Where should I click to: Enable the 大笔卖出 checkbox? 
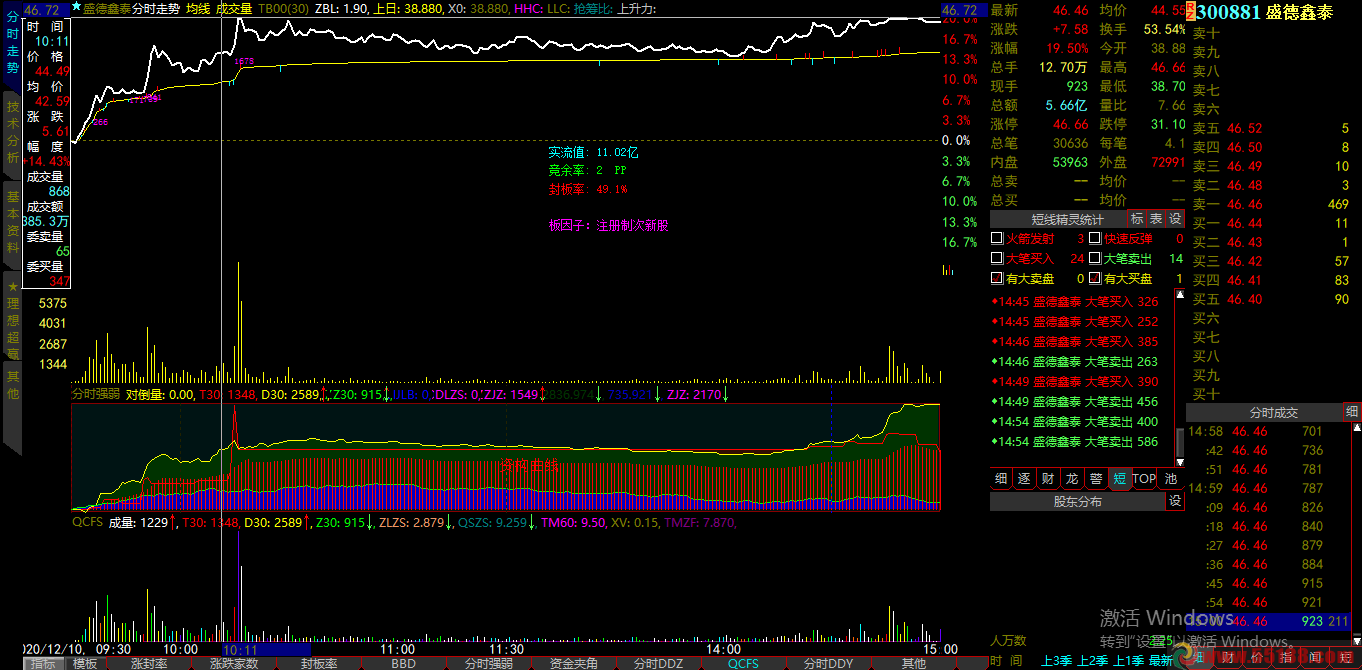pyautogui.click(x=1094, y=259)
